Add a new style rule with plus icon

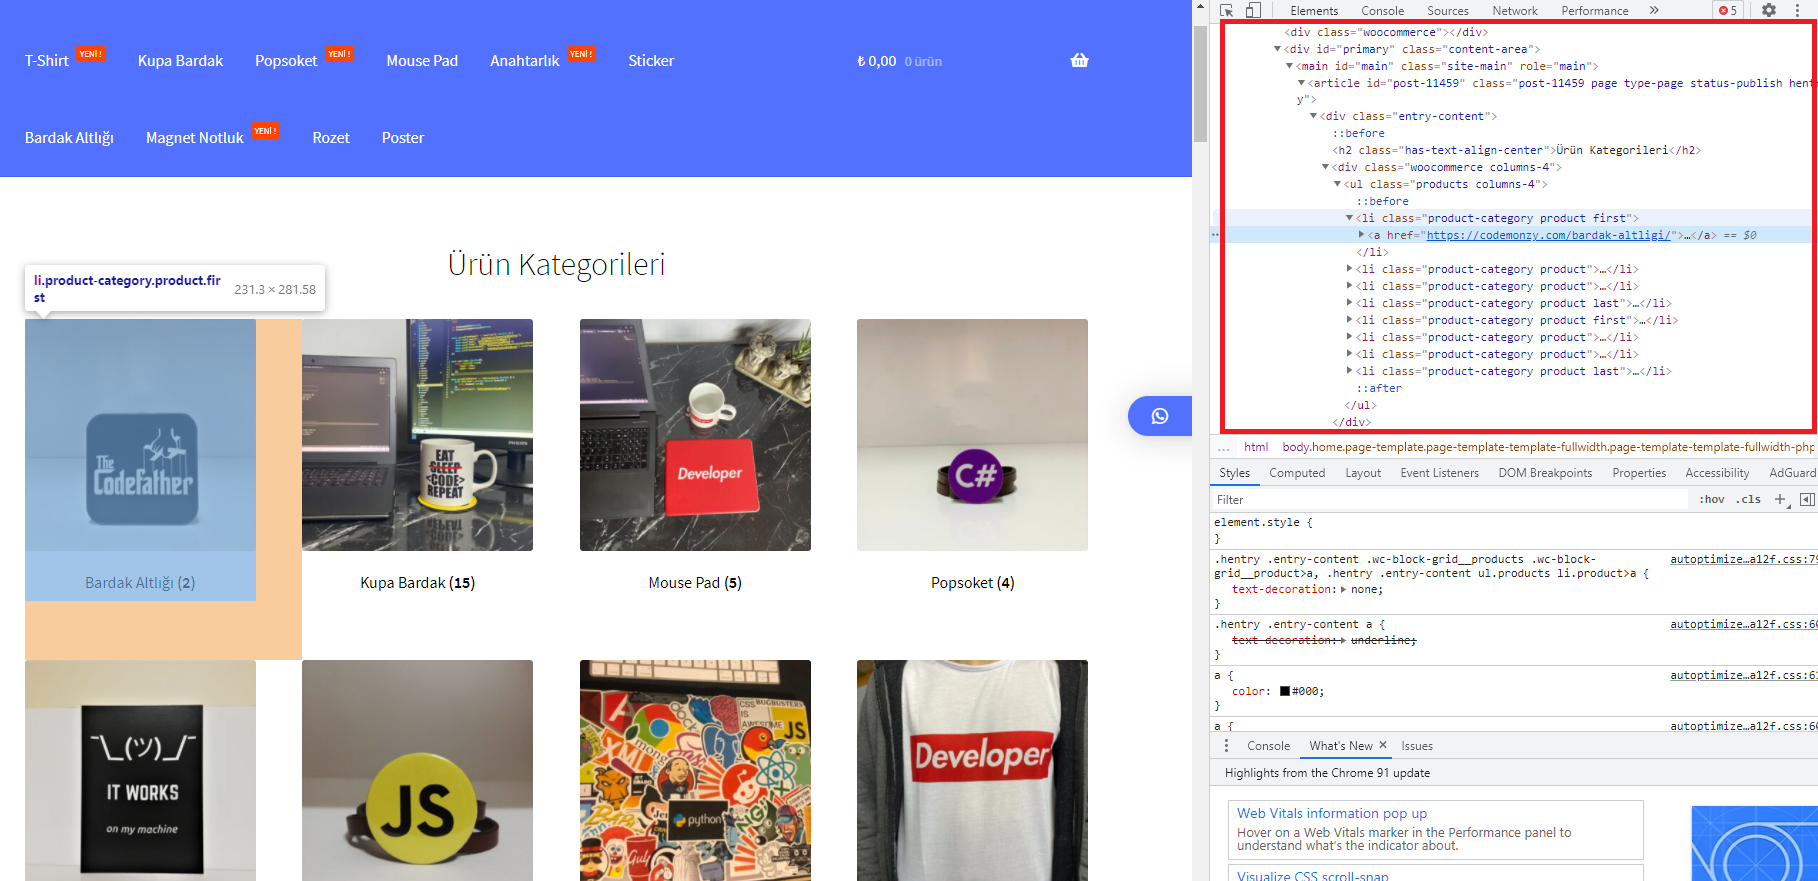pyautogui.click(x=1780, y=499)
